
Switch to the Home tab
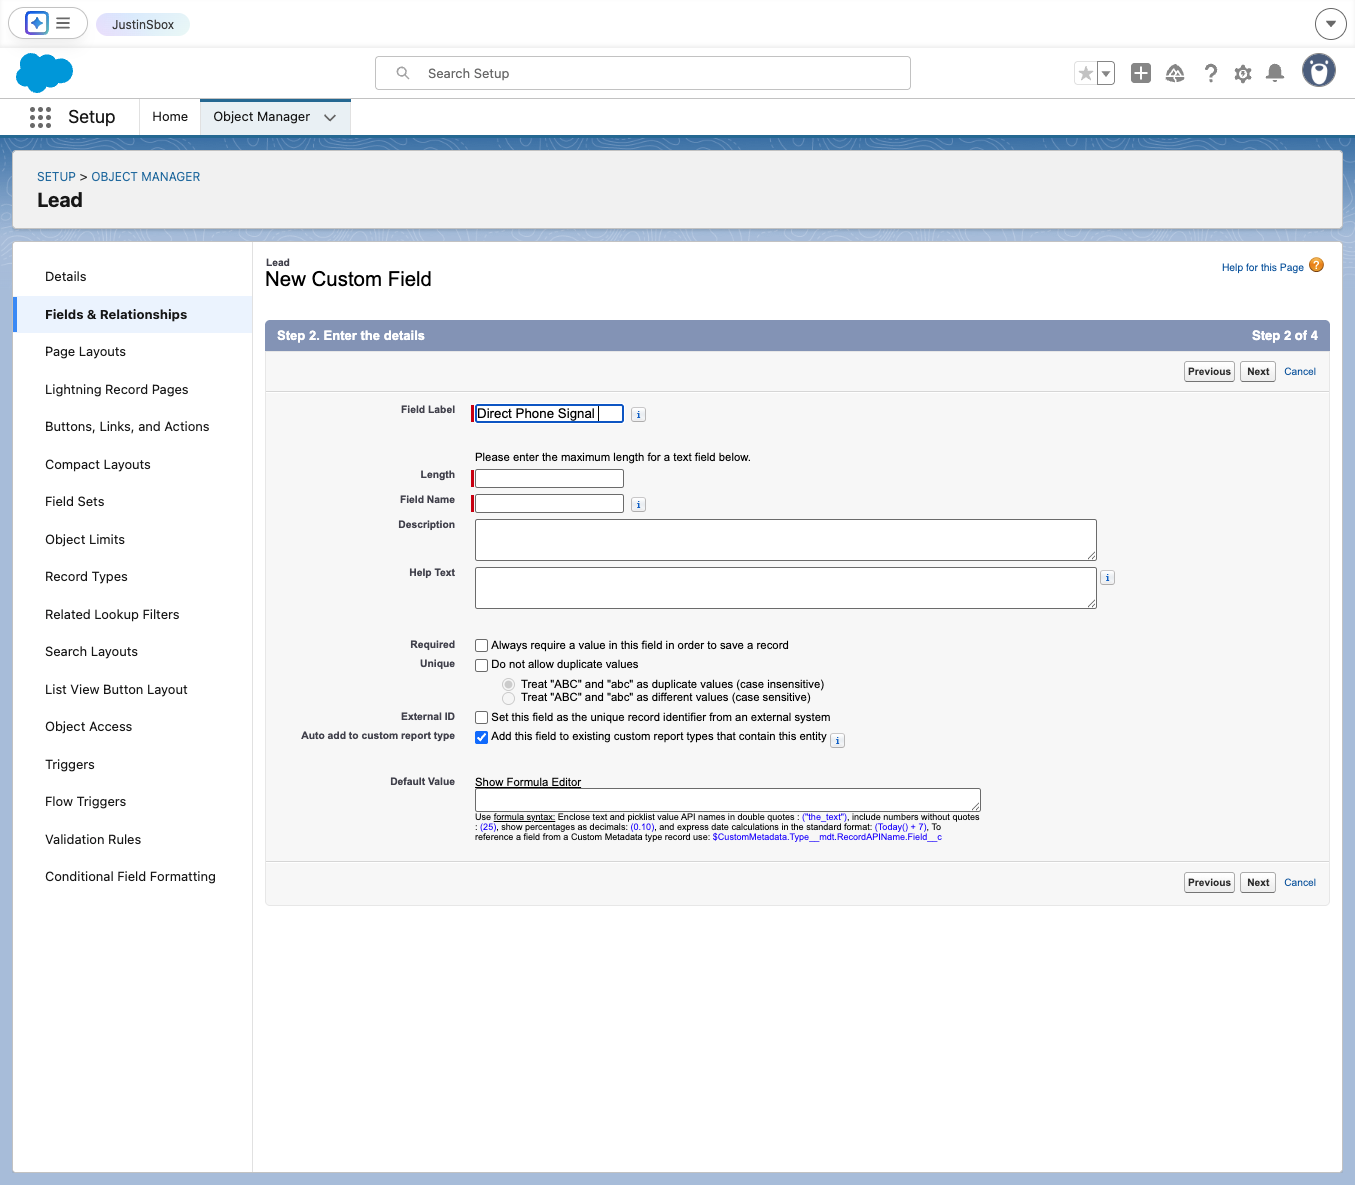tap(170, 117)
